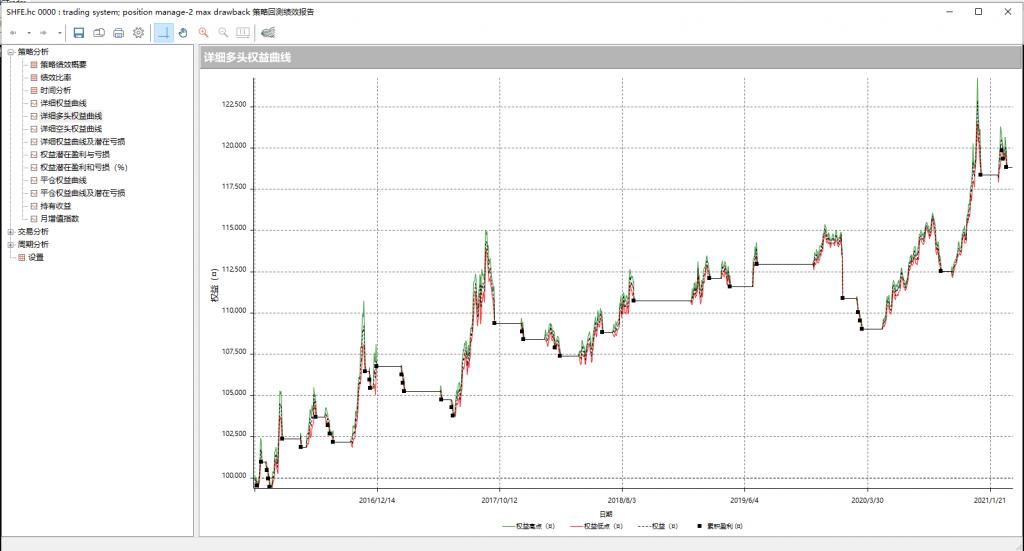Image resolution: width=1024 pixels, height=551 pixels.
Task: Click the 周期分析 label
Action: (x=33, y=245)
